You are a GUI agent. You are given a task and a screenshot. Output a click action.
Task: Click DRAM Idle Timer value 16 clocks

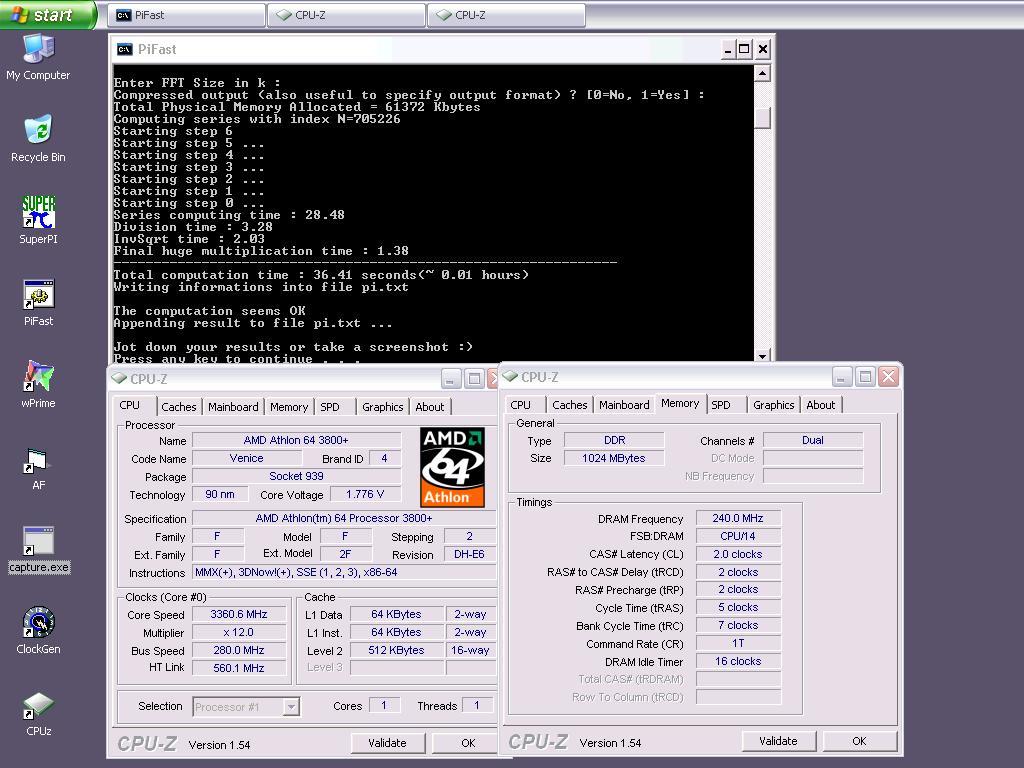pyautogui.click(x=738, y=662)
